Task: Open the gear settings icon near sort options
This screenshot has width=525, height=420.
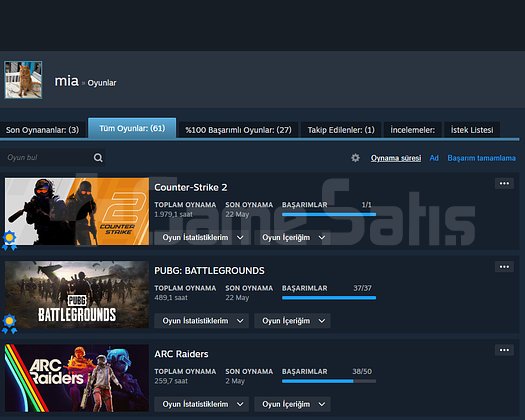Action: 355,158
